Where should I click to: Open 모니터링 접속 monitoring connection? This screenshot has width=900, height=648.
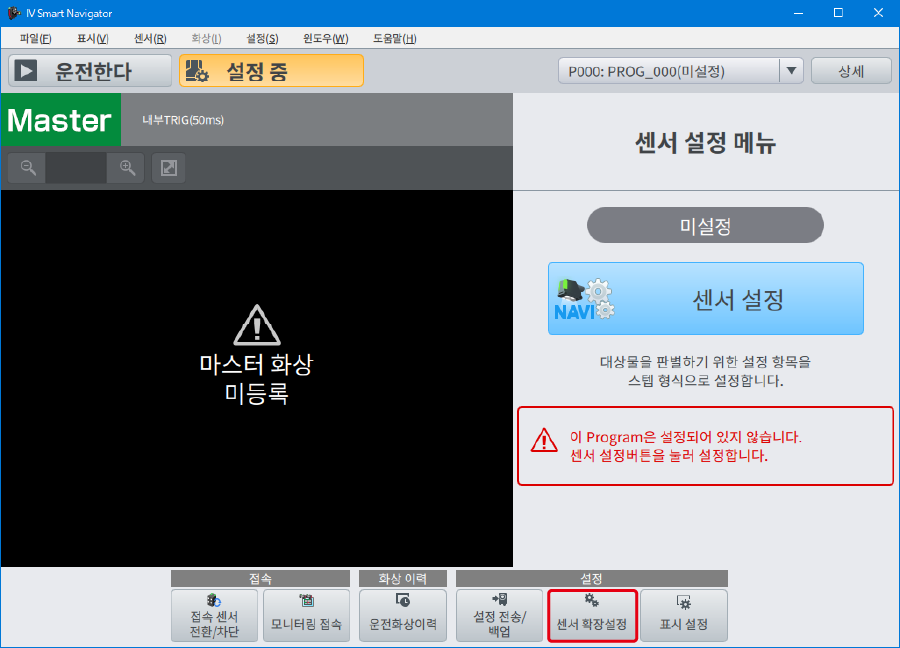[307, 615]
